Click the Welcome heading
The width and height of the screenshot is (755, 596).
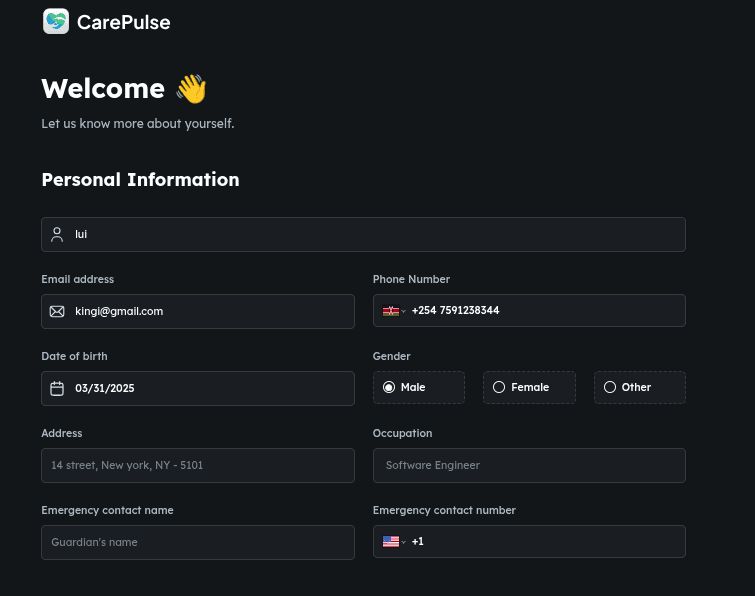tap(103, 89)
